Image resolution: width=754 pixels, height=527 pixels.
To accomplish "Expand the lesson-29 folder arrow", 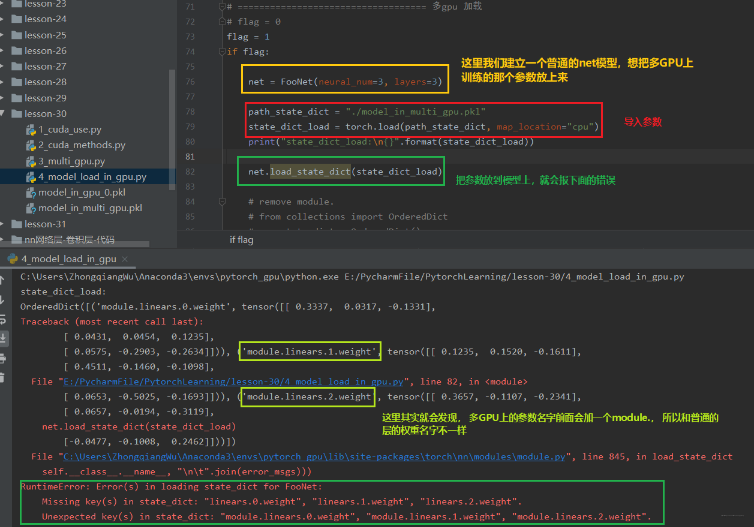I will click(x=2, y=98).
